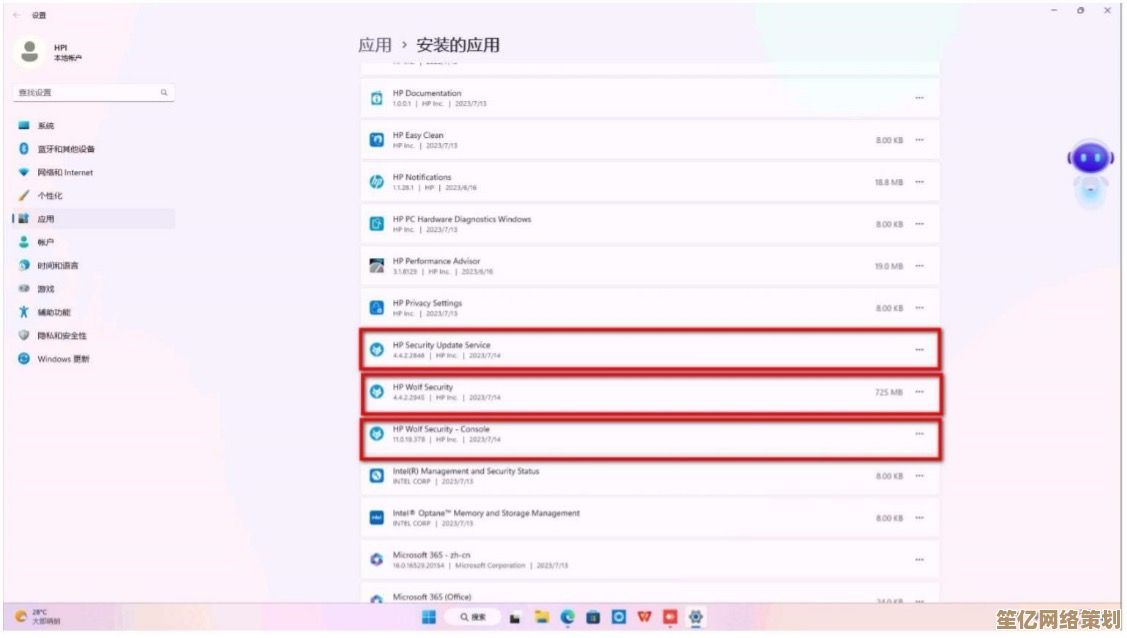Image resolution: width=1127 pixels, height=638 pixels.
Task: Open Microsoft Edge from the taskbar
Action: click(568, 618)
